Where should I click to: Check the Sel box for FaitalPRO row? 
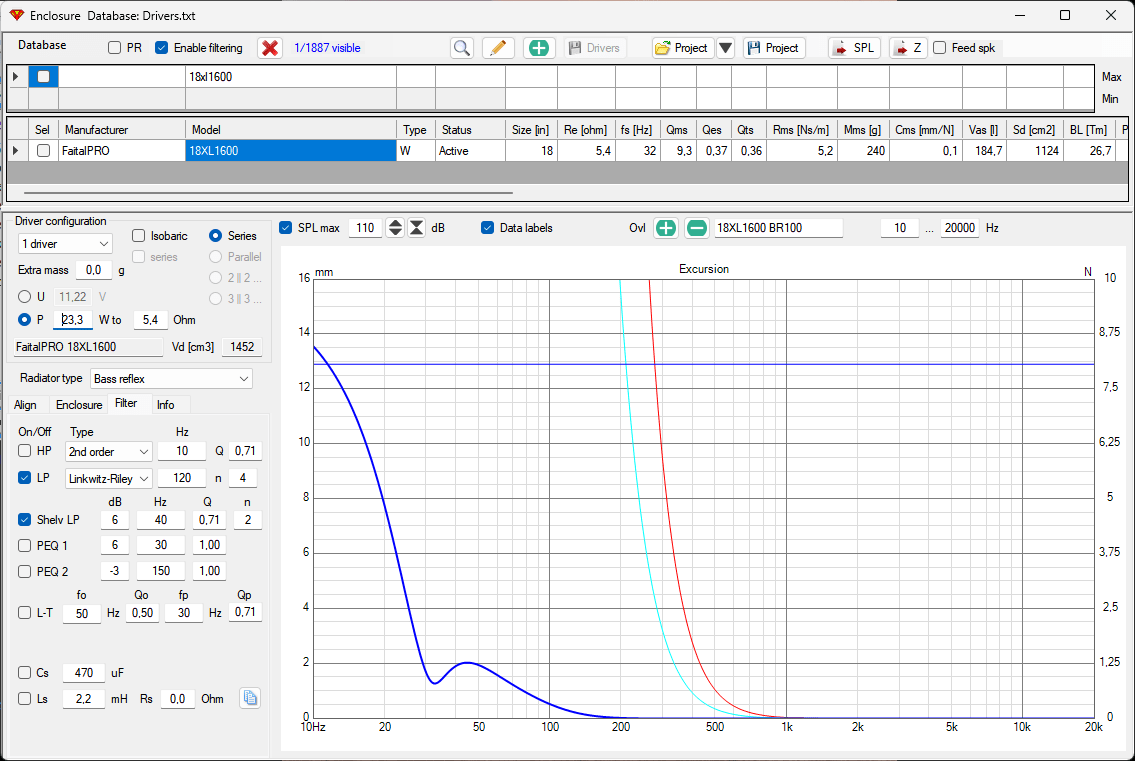tap(43, 151)
